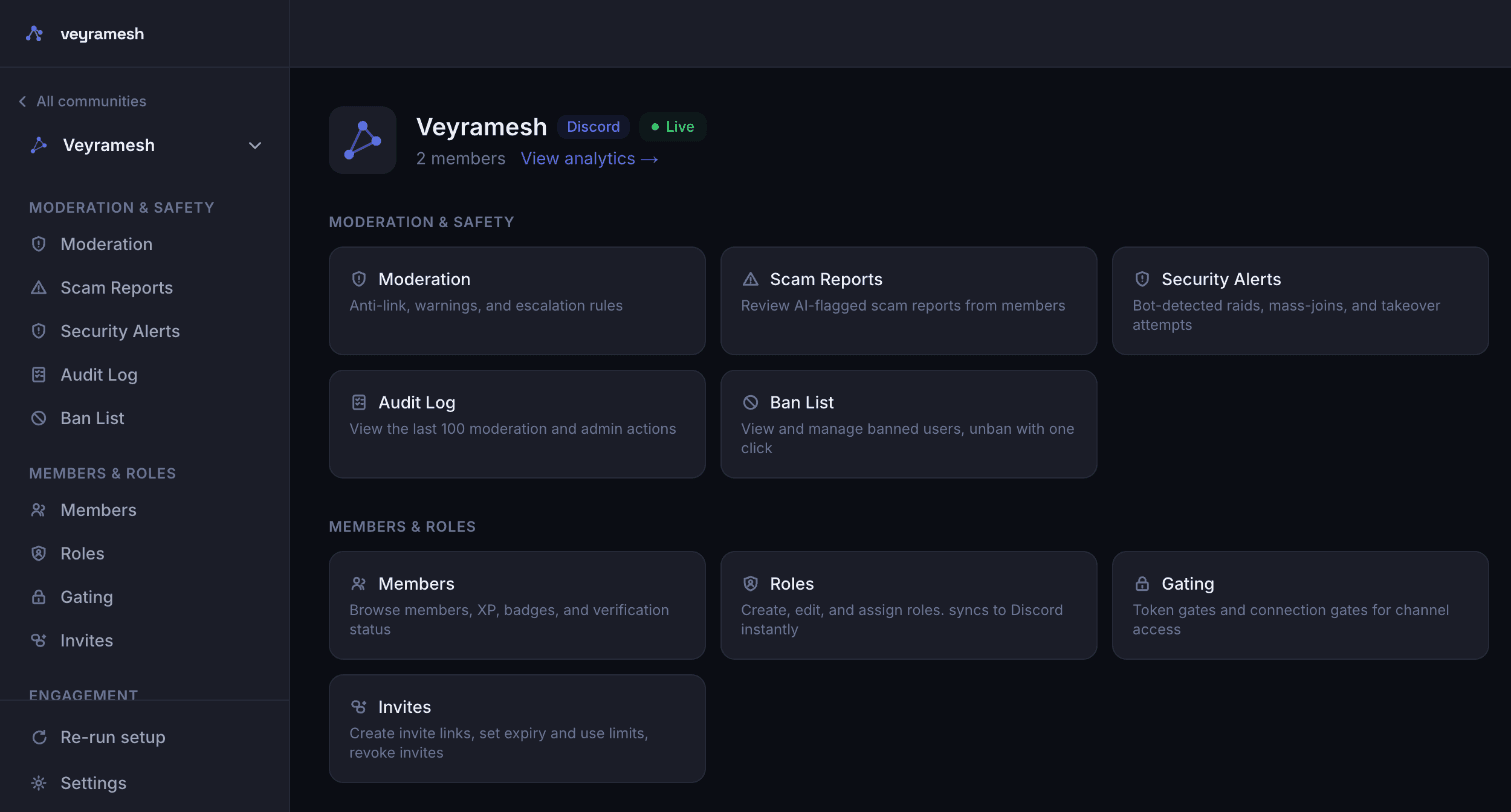Click 'Review AI-flagged scam reports from members' description
Image resolution: width=1511 pixels, height=812 pixels.
click(903, 306)
